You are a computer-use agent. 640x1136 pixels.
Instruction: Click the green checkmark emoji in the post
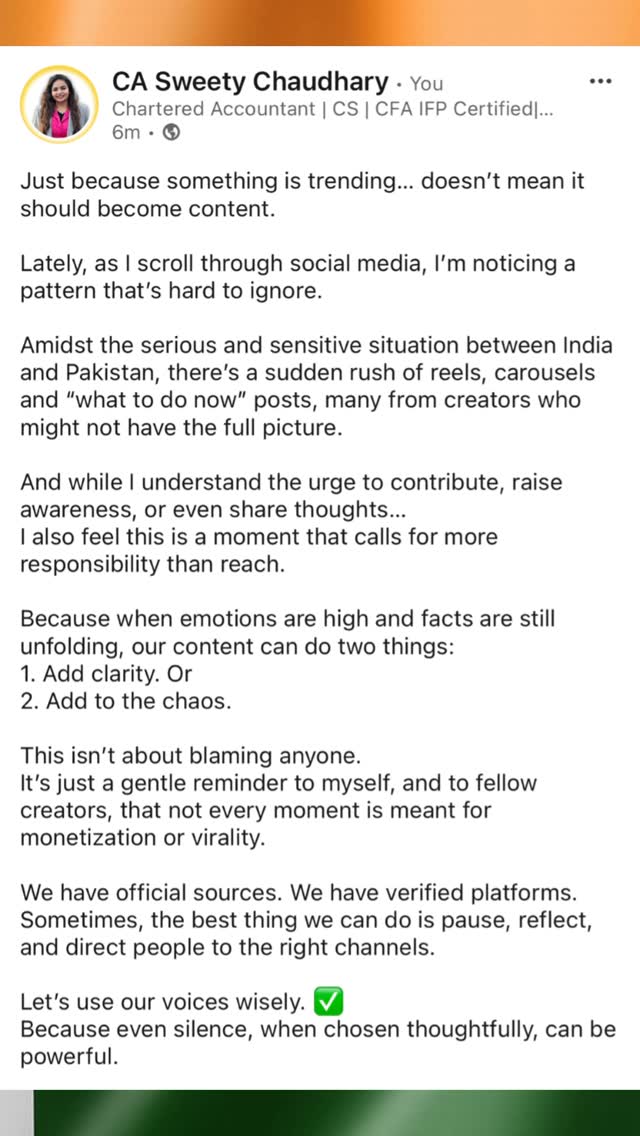pyautogui.click(x=329, y=1002)
